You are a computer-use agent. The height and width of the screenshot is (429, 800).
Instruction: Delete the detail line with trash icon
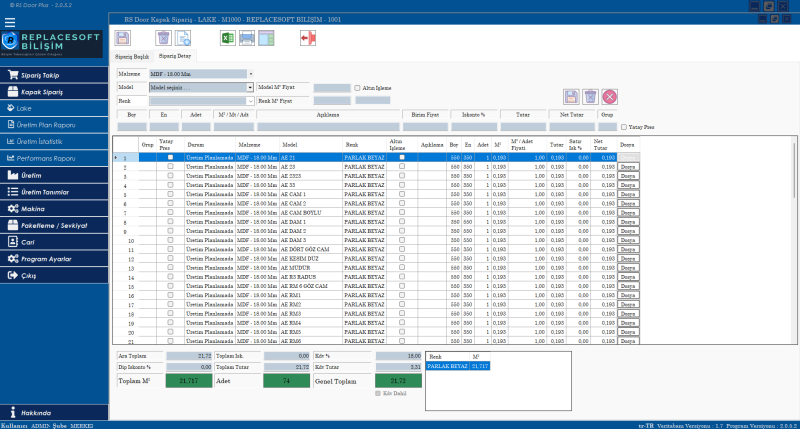[x=590, y=96]
